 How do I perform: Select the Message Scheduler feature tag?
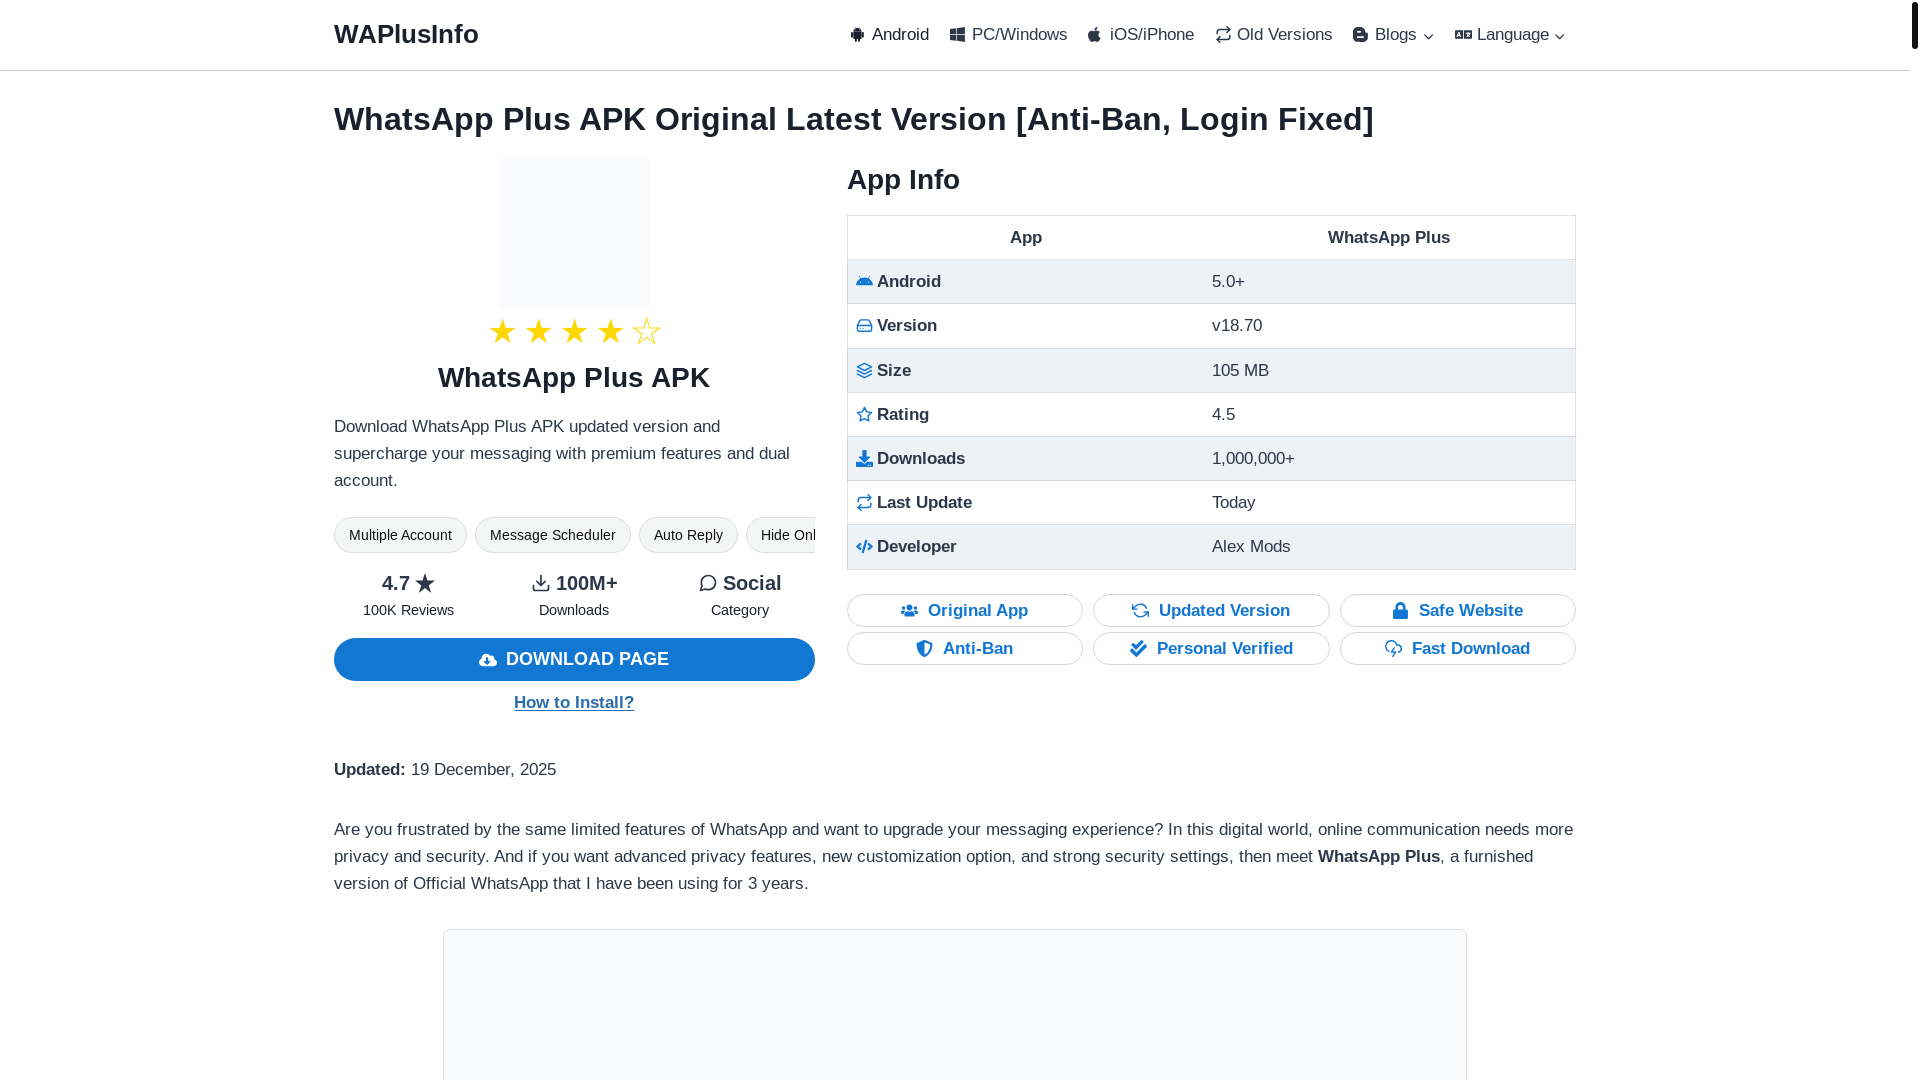pyautogui.click(x=552, y=535)
